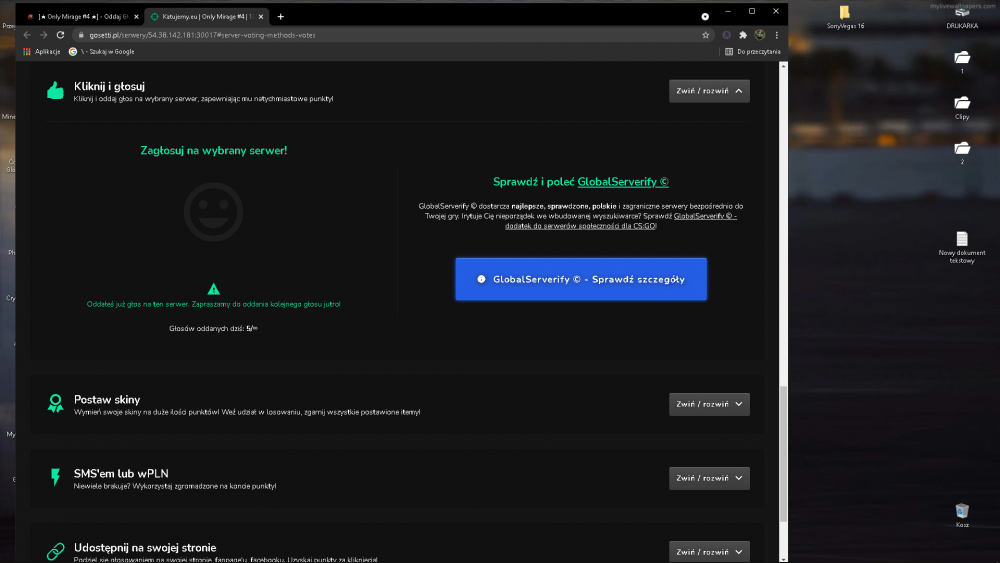The image size is (1000, 563).
Task: Open the Chrome three-dot menu
Action: point(776,35)
